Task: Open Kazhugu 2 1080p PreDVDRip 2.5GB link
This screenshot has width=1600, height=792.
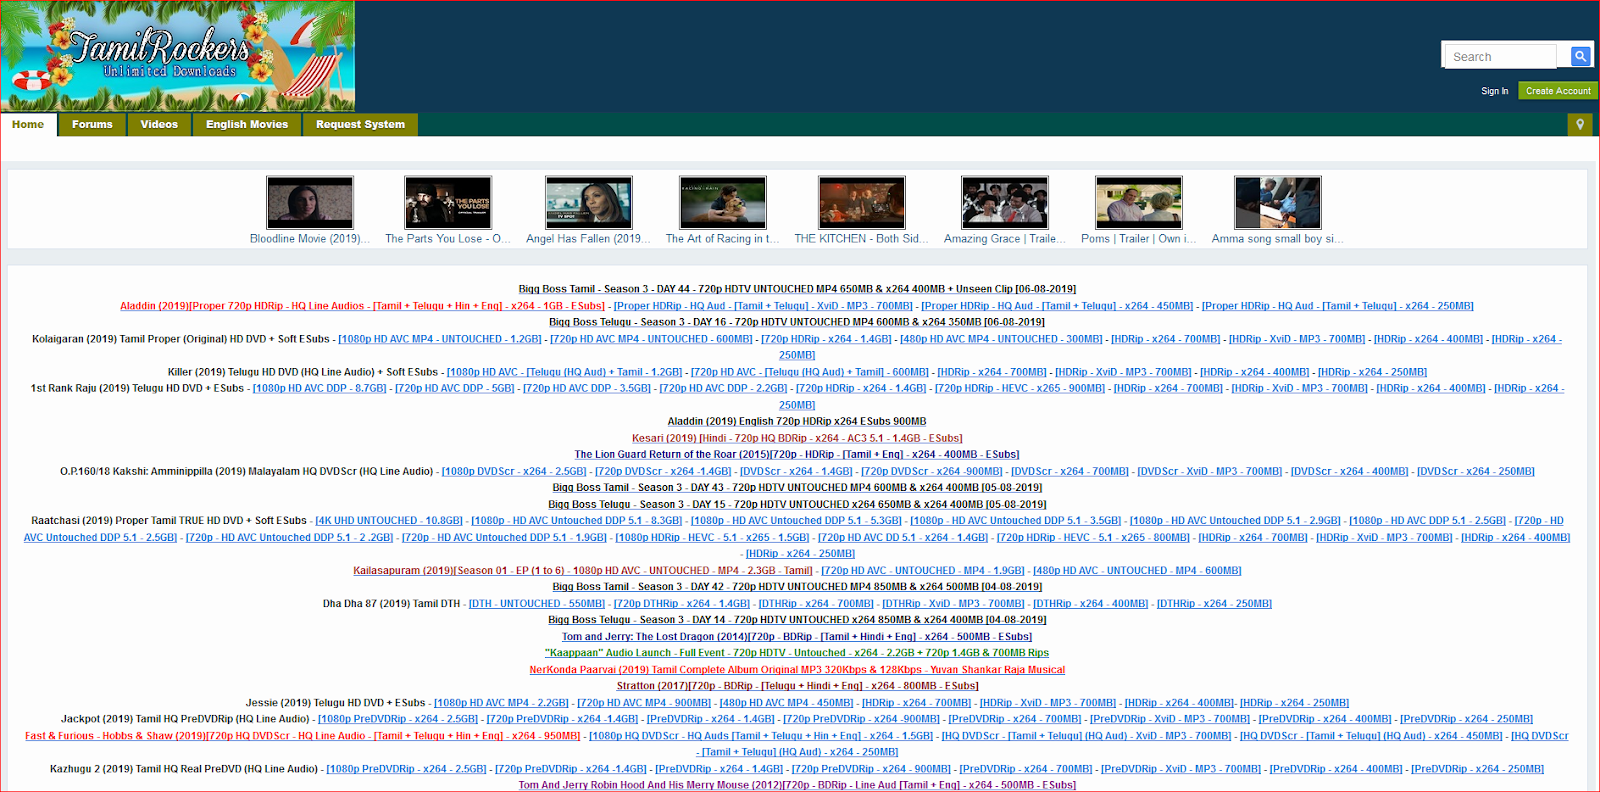Action: pyautogui.click(x=407, y=769)
